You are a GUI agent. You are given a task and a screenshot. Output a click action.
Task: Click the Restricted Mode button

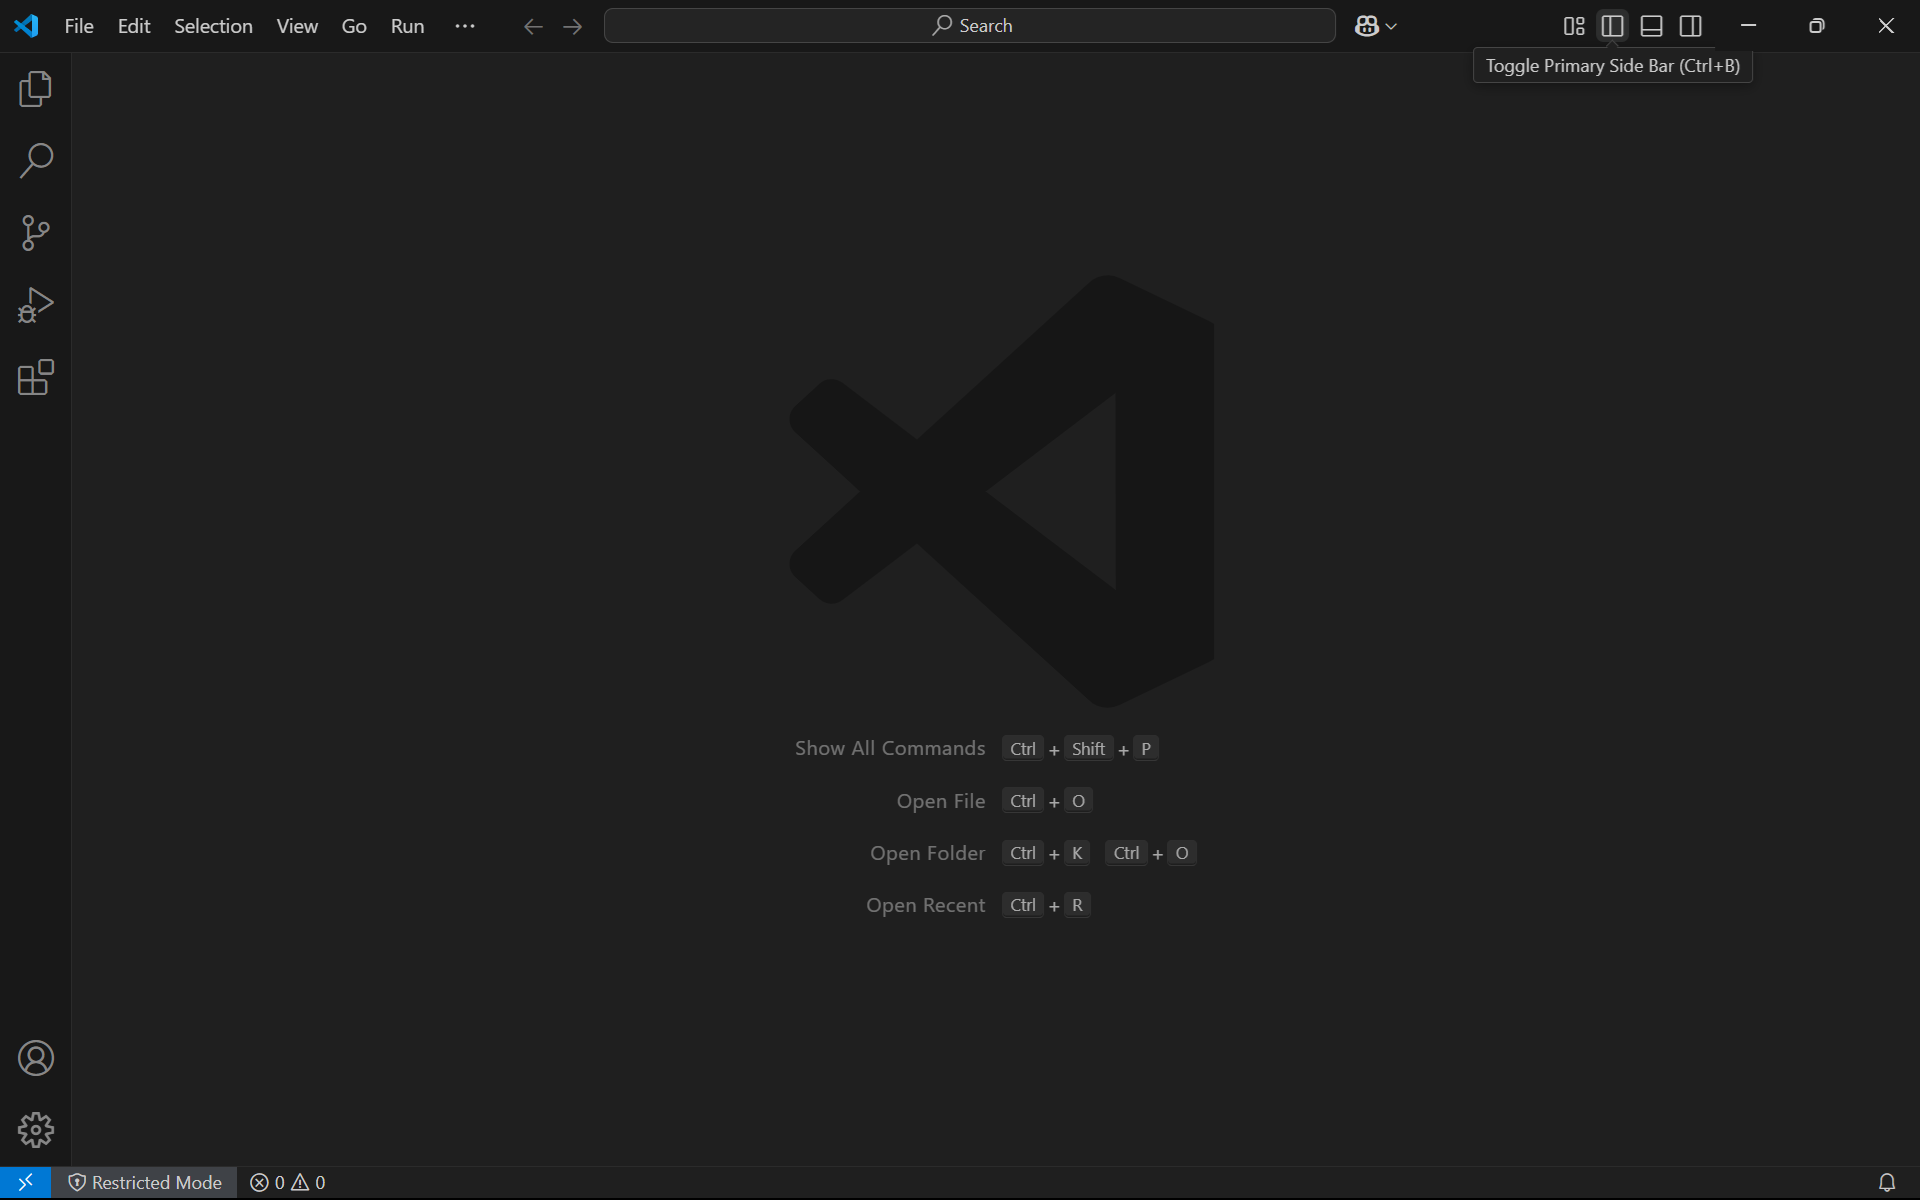(145, 1182)
